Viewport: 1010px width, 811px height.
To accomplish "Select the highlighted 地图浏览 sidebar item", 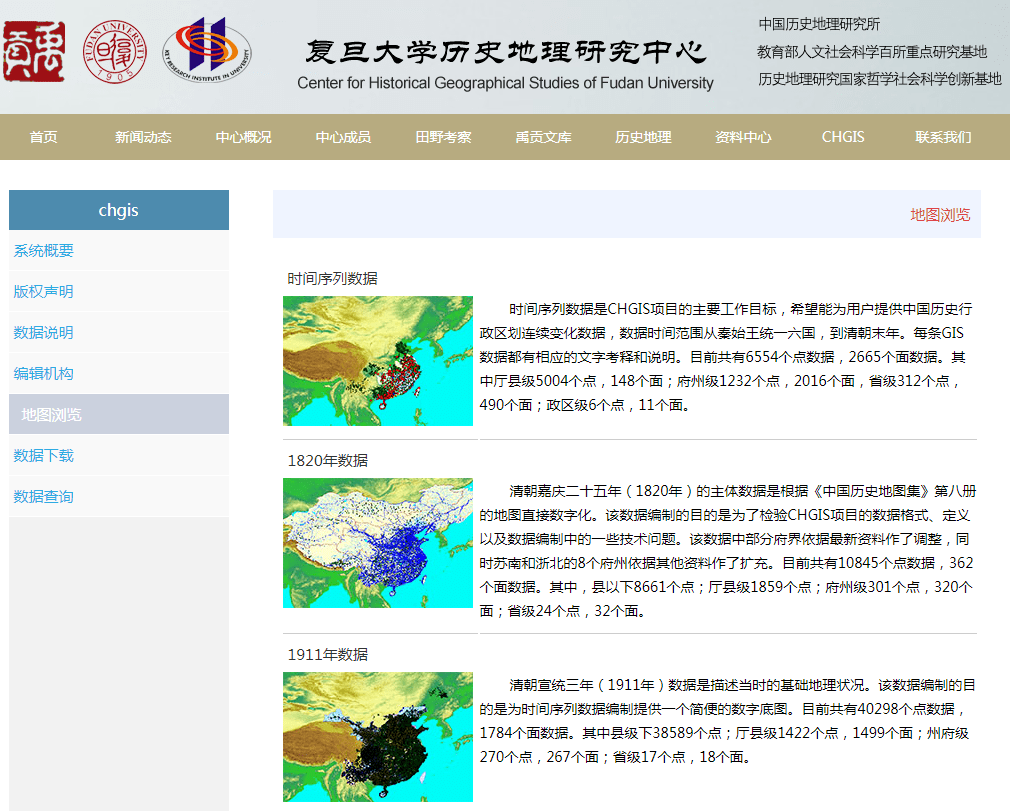I will click(119, 414).
